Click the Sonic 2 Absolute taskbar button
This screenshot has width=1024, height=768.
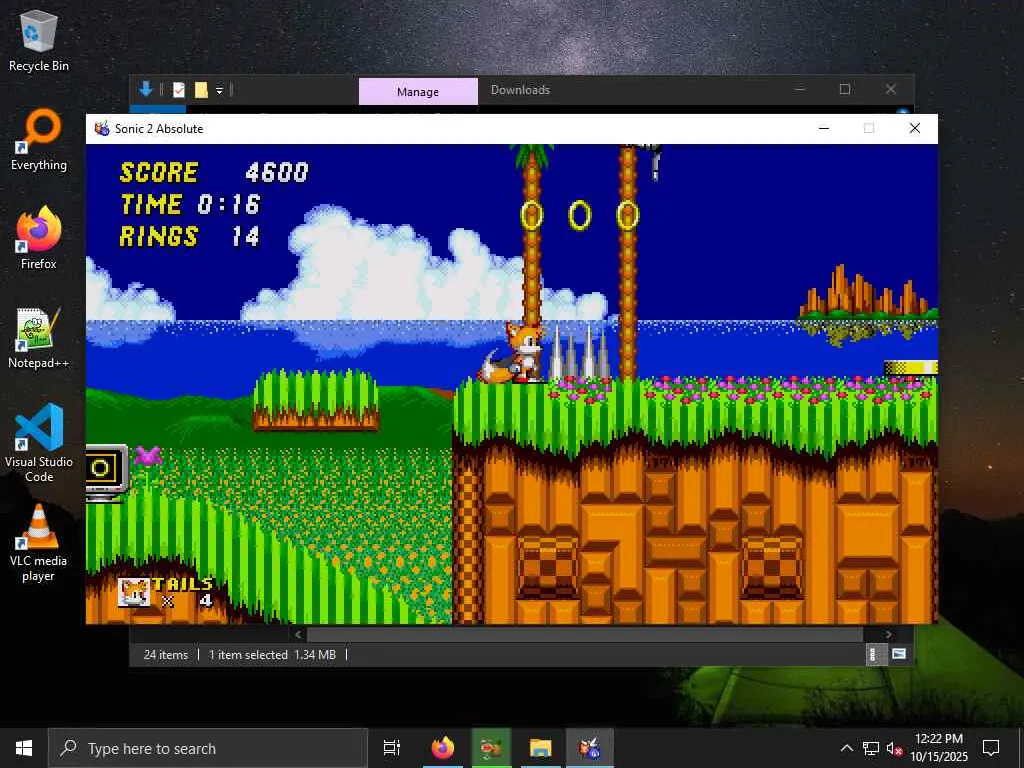click(x=590, y=748)
